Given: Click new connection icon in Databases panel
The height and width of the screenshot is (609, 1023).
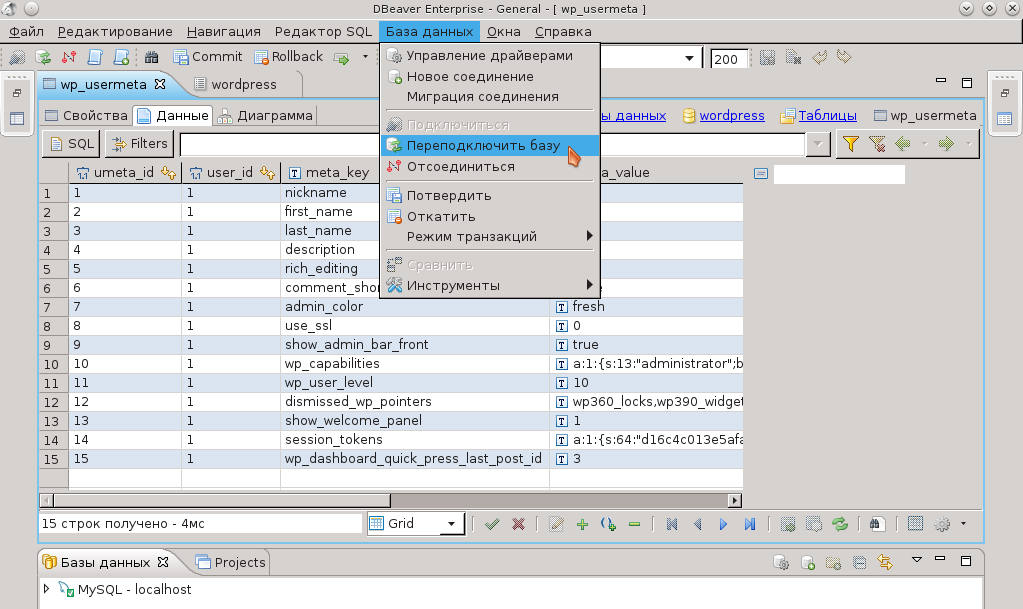Looking at the screenshot, I should pyautogui.click(x=808, y=562).
